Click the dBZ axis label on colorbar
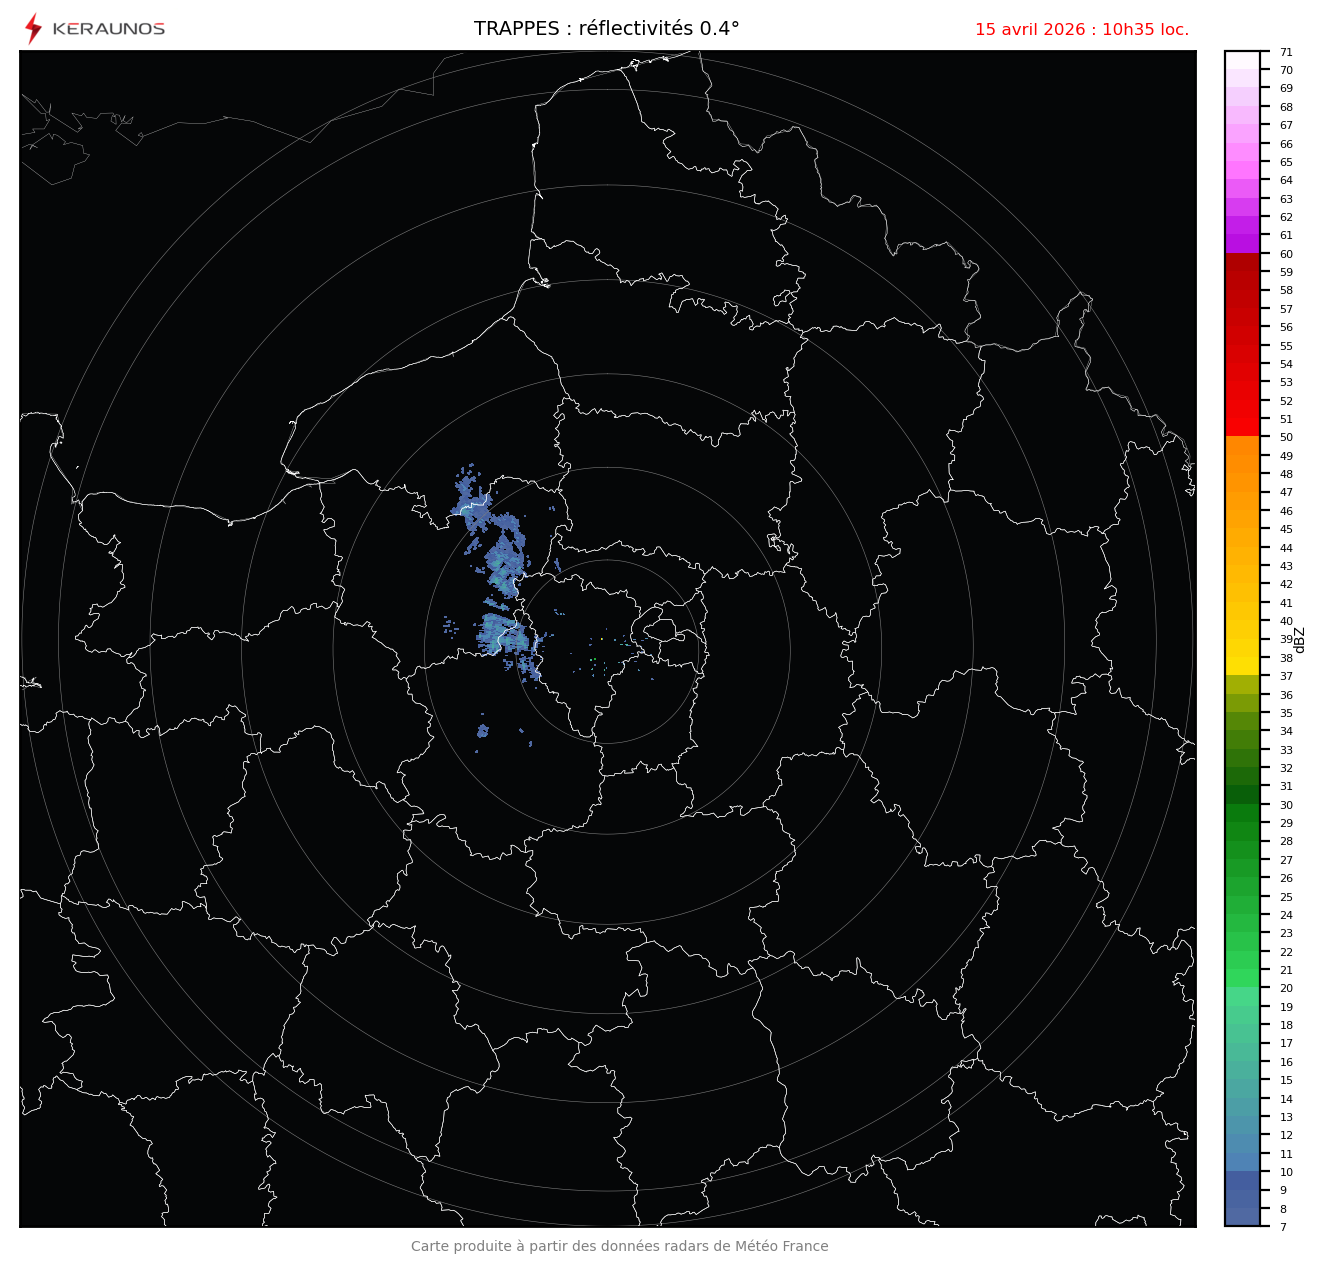Screen dimensions: 1327x1273 (1300, 640)
